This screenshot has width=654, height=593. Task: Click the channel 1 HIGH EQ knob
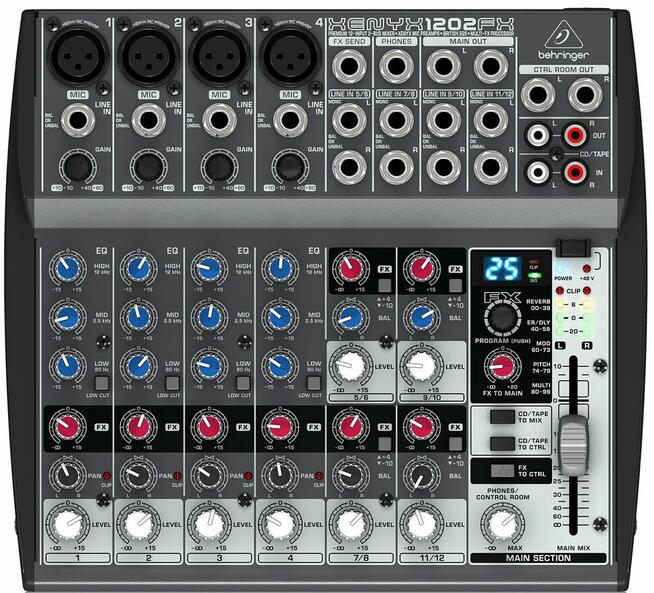67,269
